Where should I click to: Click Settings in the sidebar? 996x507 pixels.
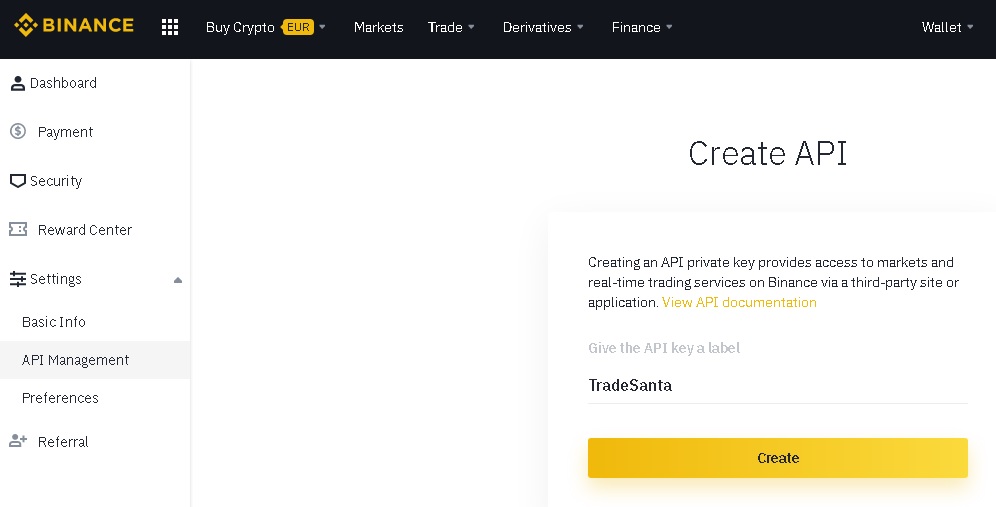tap(56, 279)
